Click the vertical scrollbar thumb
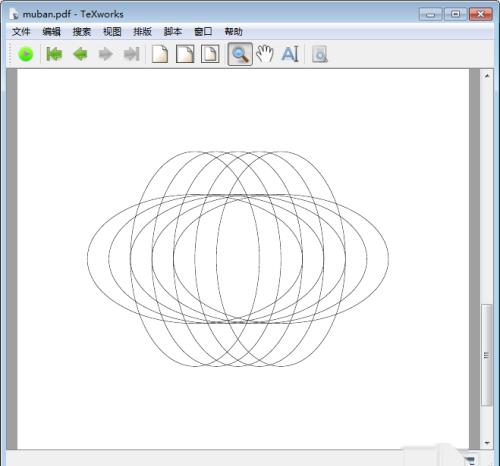 click(x=487, y=355)
